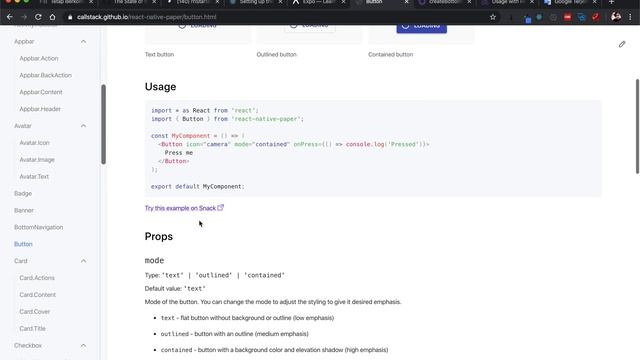Reload the current page

coord(38,17)
